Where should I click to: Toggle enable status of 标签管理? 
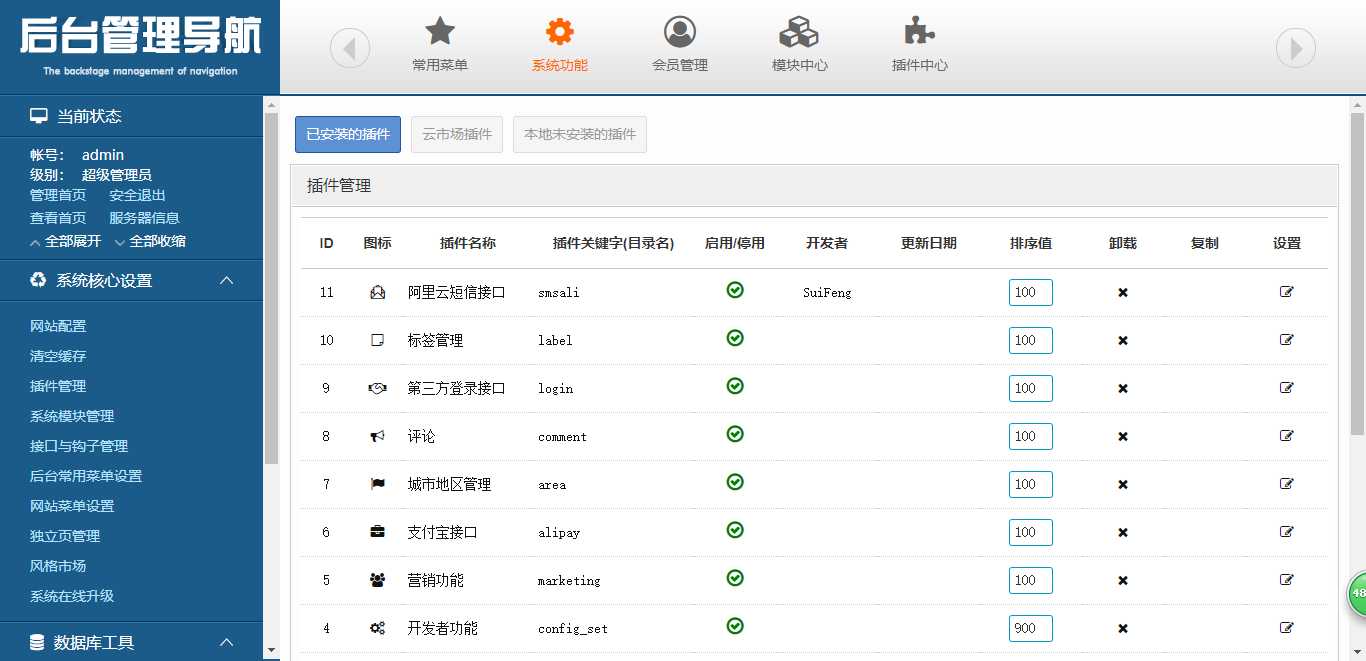[x=735, y=338]
